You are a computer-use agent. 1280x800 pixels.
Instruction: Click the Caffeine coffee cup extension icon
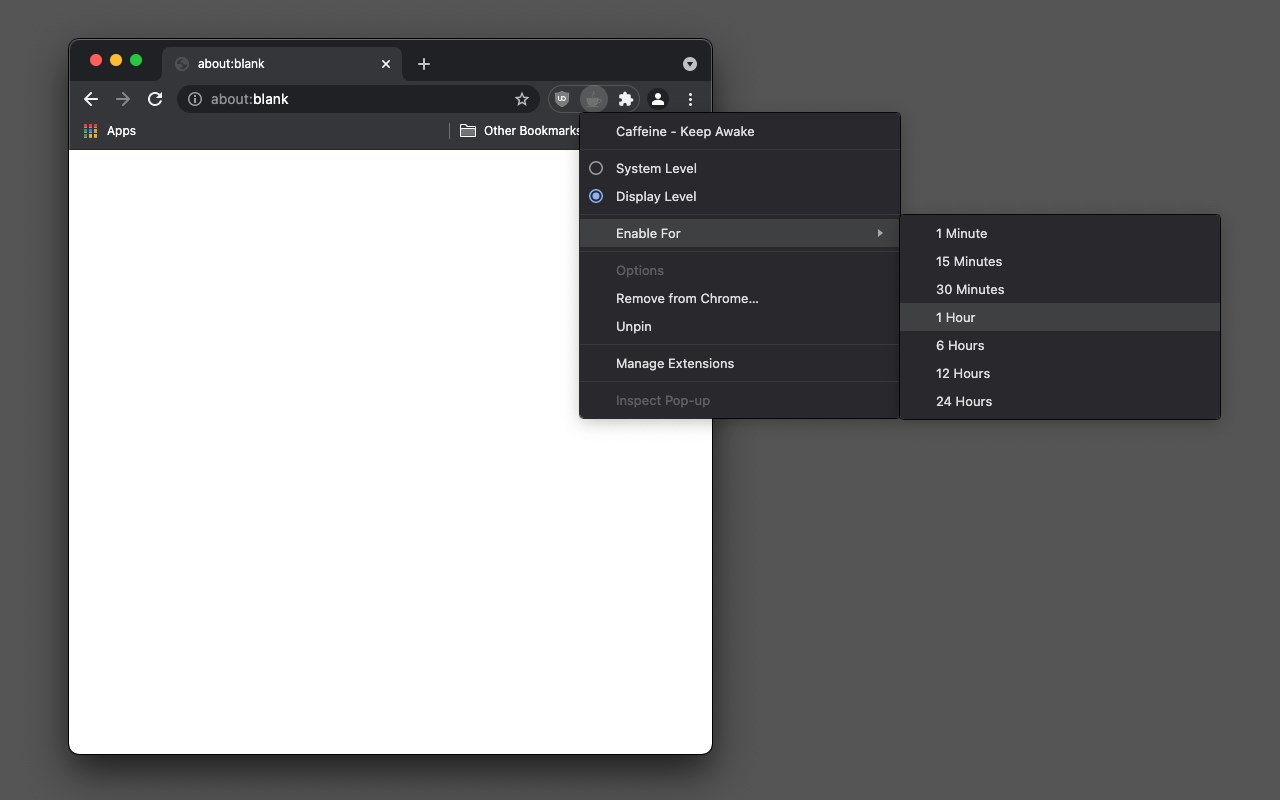[x=594, y=99]
